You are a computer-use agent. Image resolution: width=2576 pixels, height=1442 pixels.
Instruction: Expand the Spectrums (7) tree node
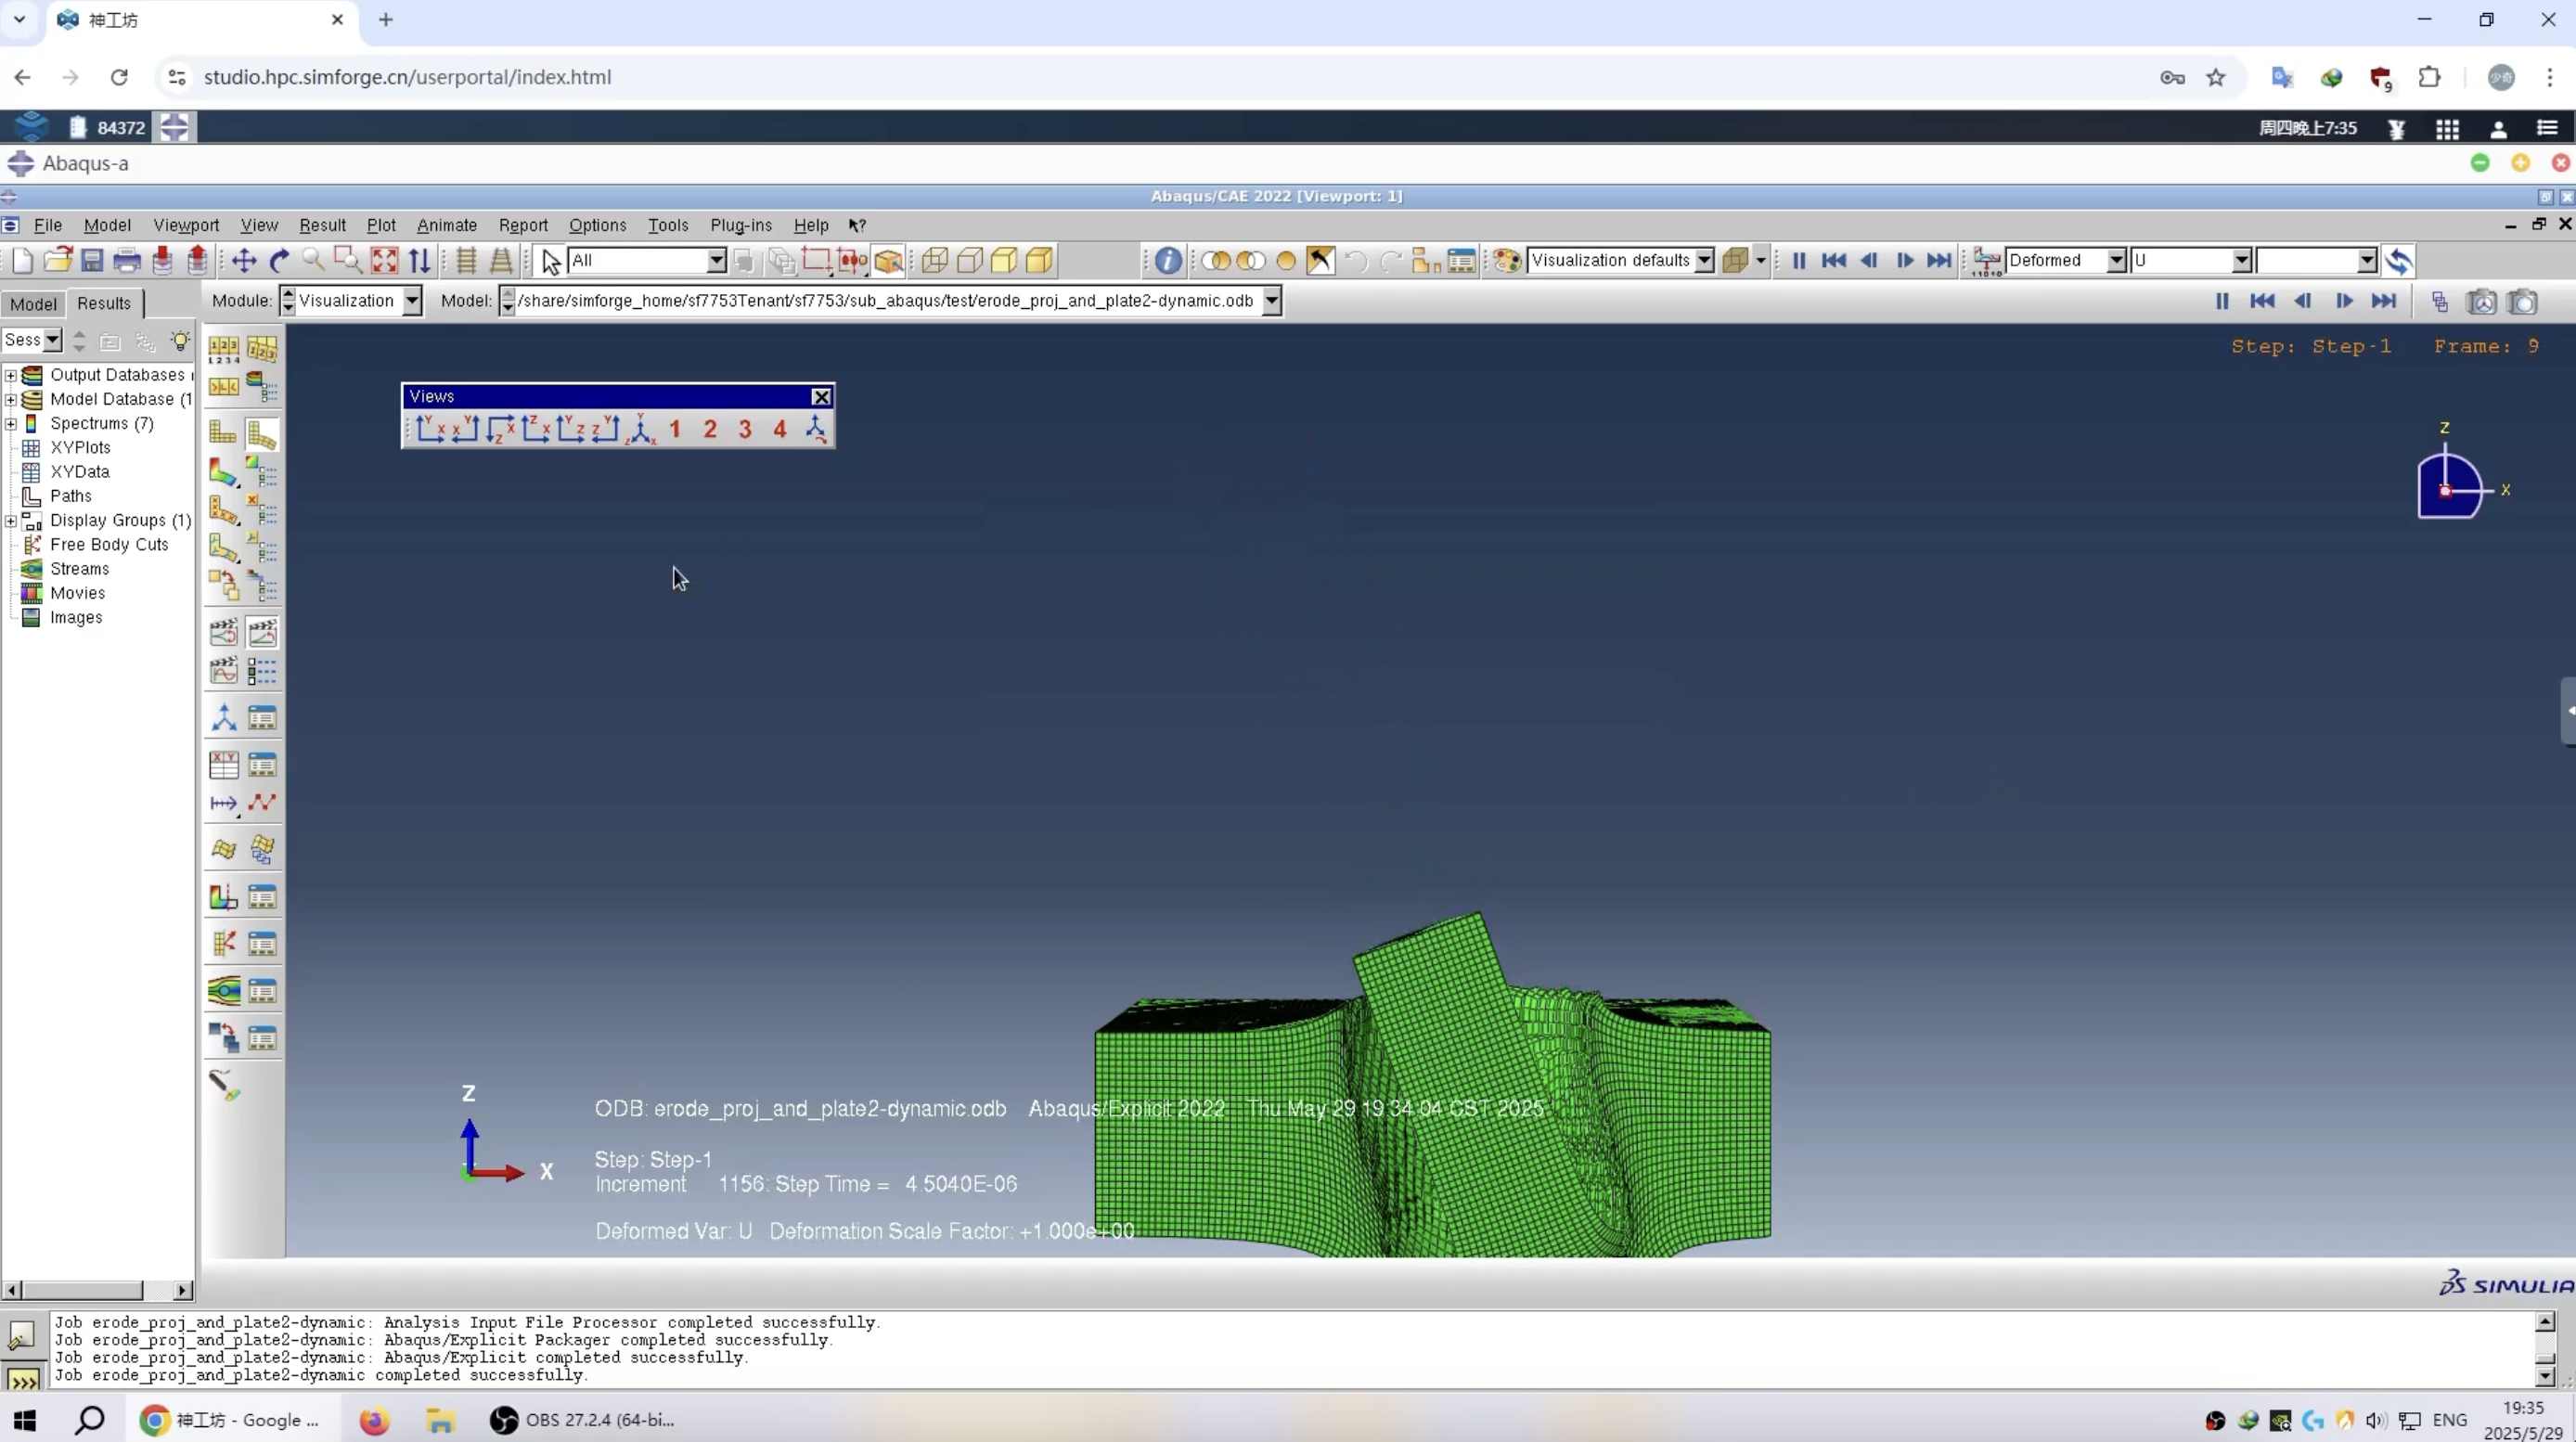coord(11,424)
